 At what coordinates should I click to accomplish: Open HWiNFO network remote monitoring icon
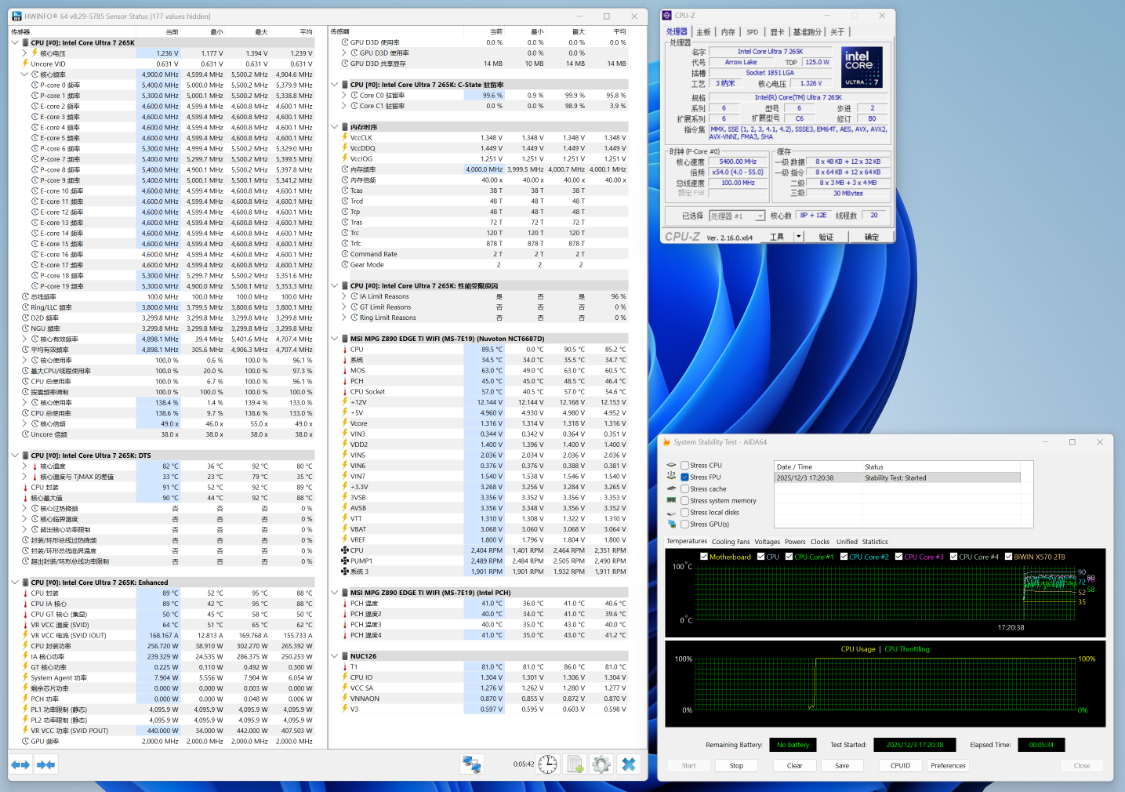click(x=472, y=764)
